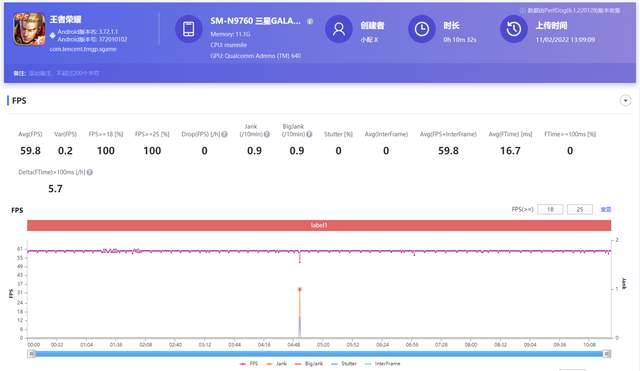The image size is (640, 371).
Task: Click the FPS>=25 [%] value 100
Action: click(152, 151)
